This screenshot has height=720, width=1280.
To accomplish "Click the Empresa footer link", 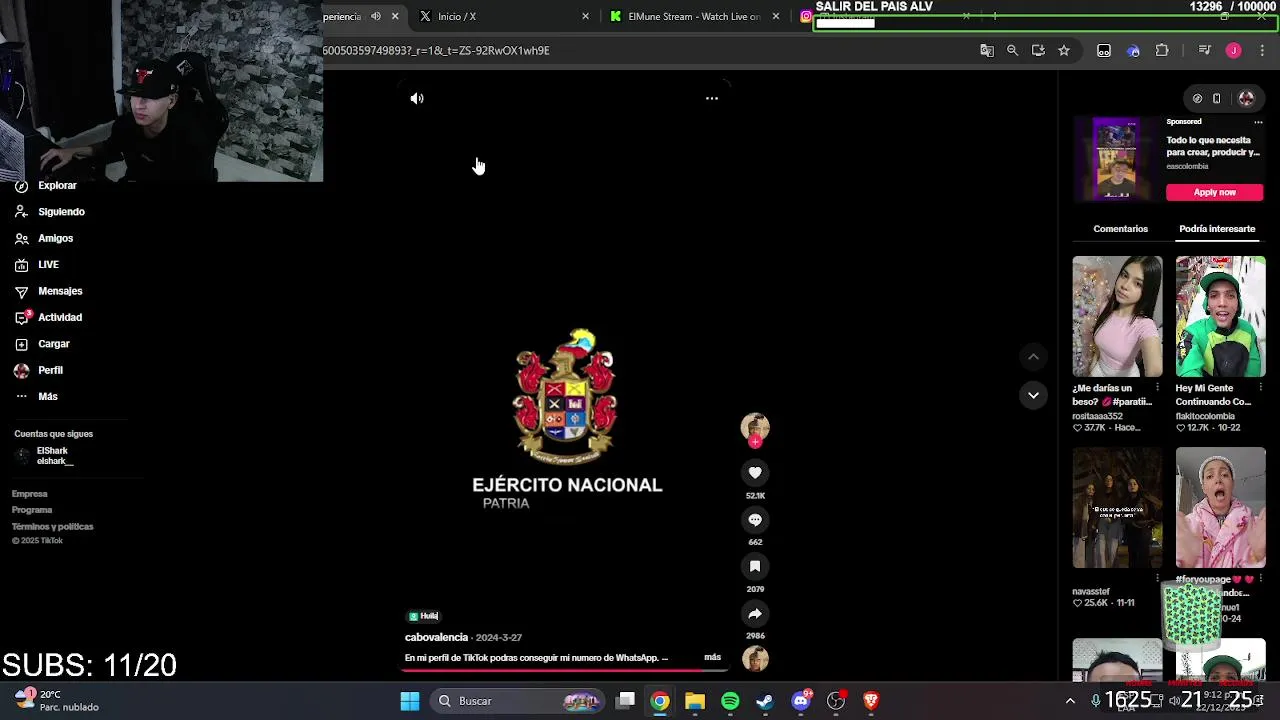I will pos(30,494).
